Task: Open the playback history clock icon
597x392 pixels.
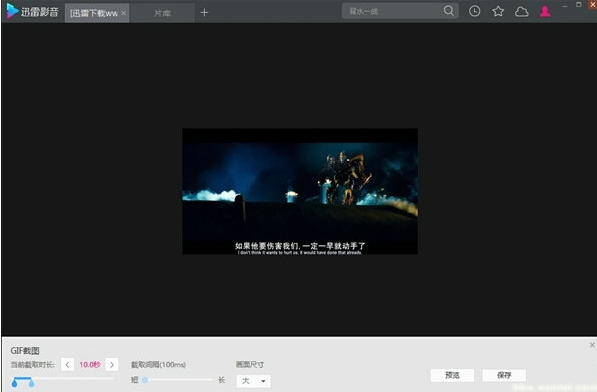Action: click(x=474, y=11)
